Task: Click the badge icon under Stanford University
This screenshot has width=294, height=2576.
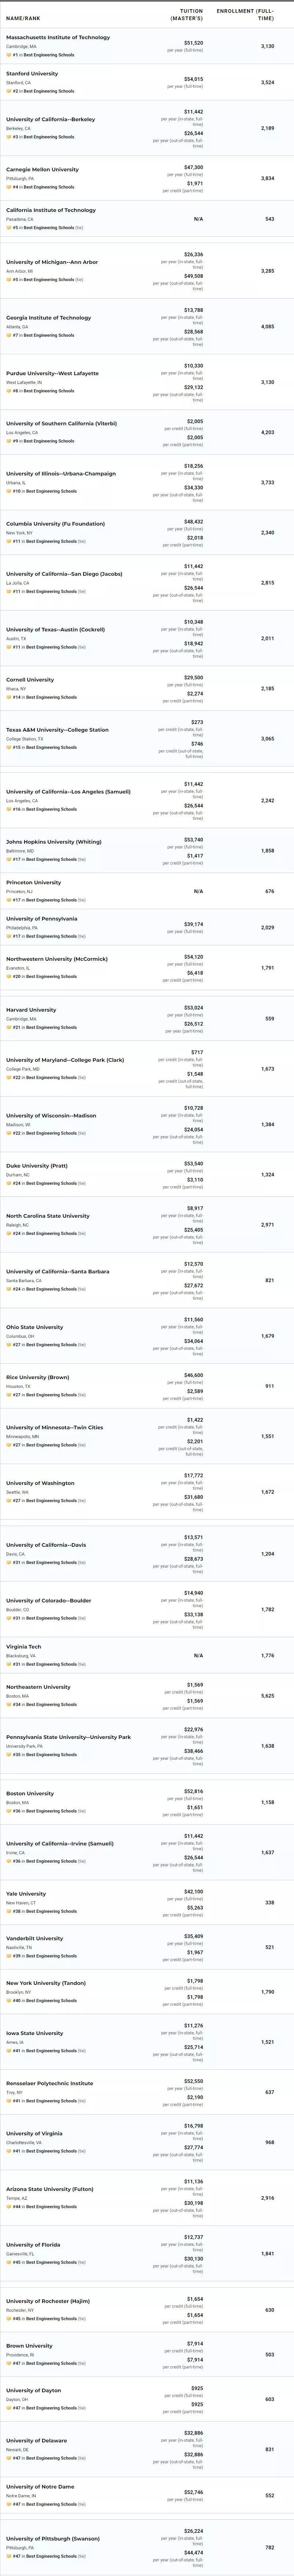Action: click(x=8, y=91)
